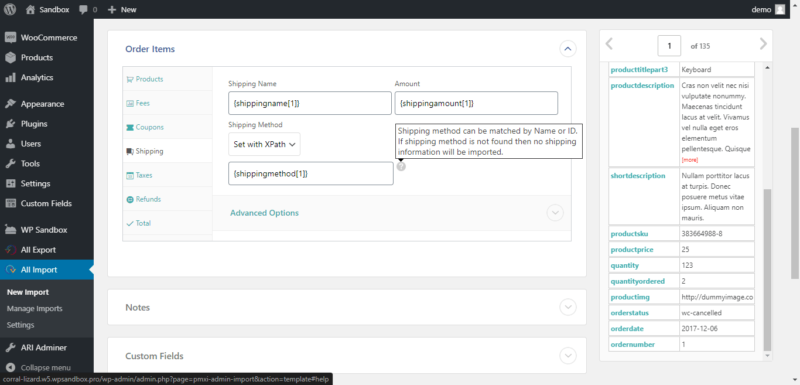Click the 2017-12-06 date value
Screen dimensions: 800x385
tap(699, 328)
